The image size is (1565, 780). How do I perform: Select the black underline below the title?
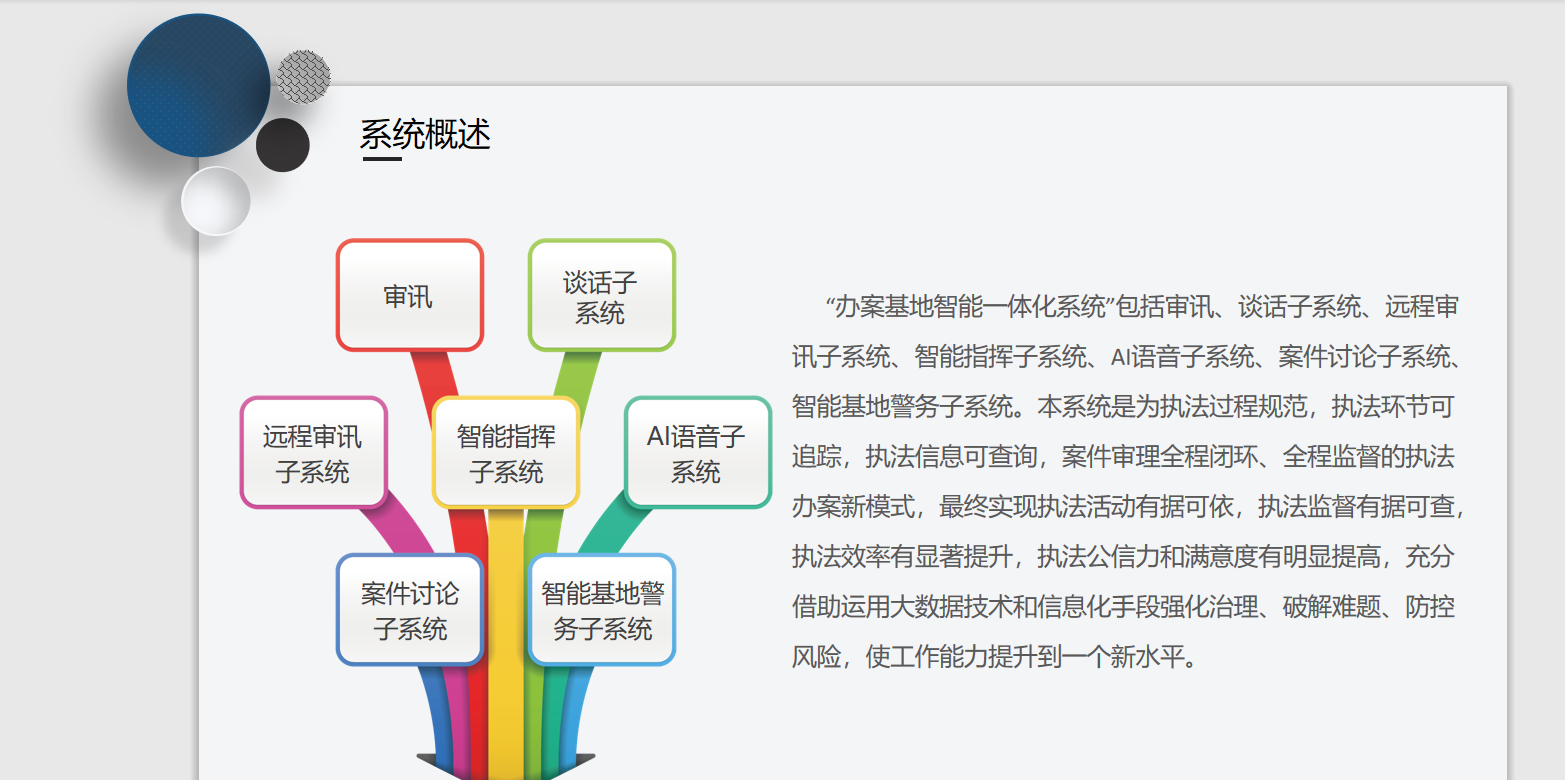click(x=381, y=158)
